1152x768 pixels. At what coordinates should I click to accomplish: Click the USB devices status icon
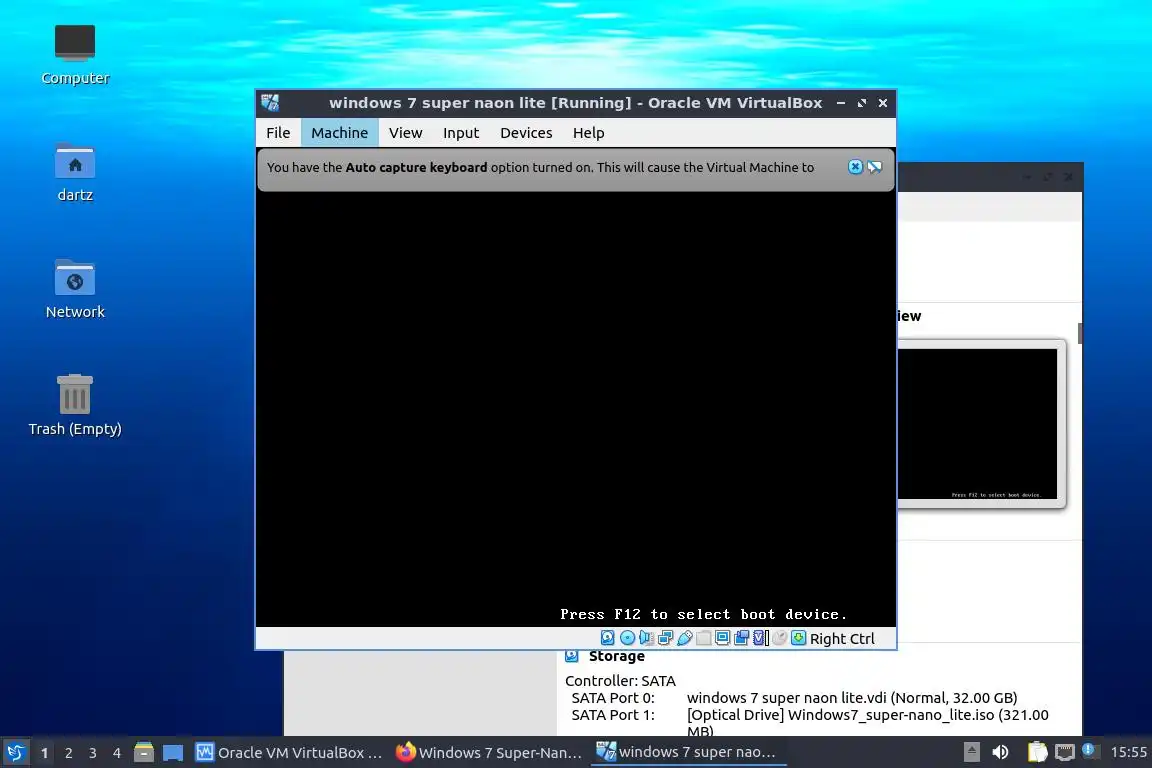click(685, 638)
